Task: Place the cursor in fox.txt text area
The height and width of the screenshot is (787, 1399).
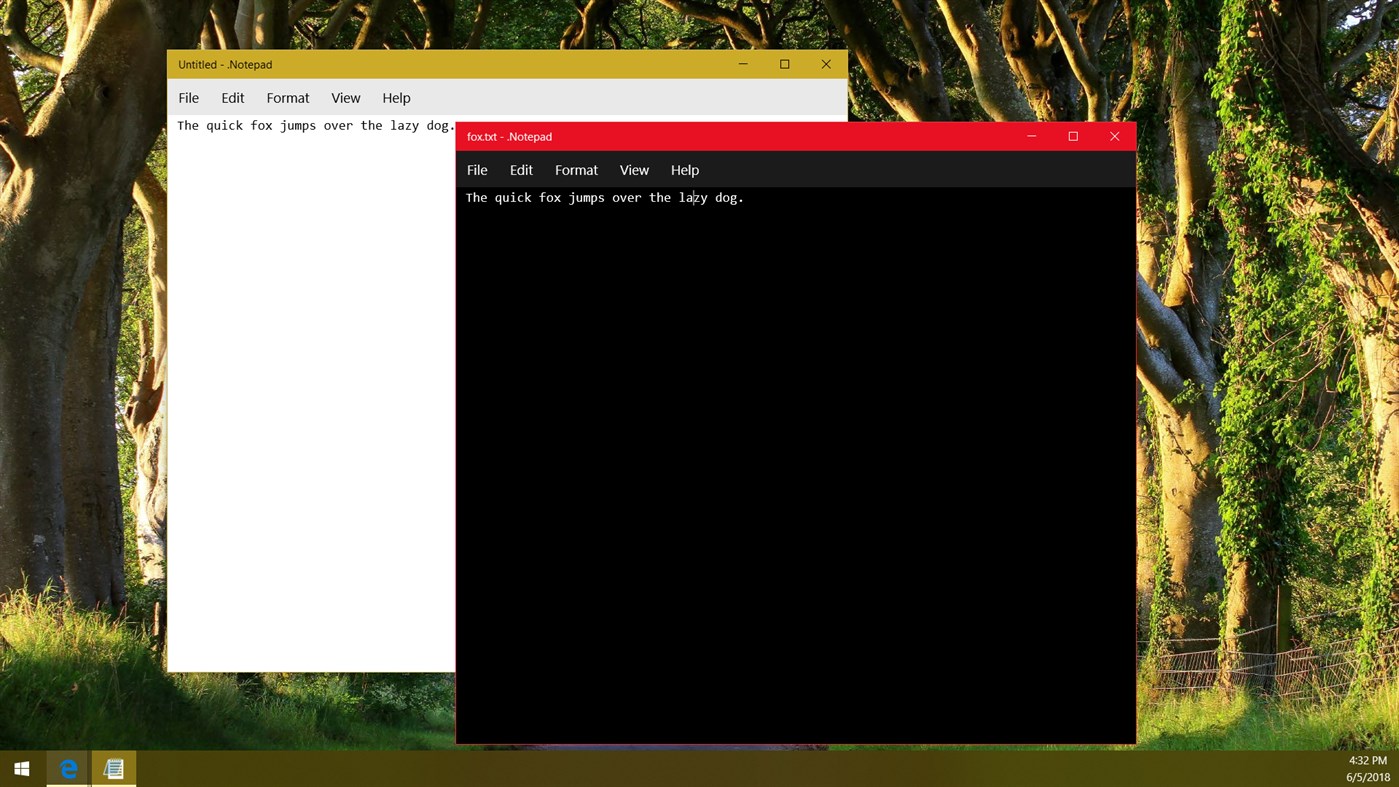Action: (790, 450)
